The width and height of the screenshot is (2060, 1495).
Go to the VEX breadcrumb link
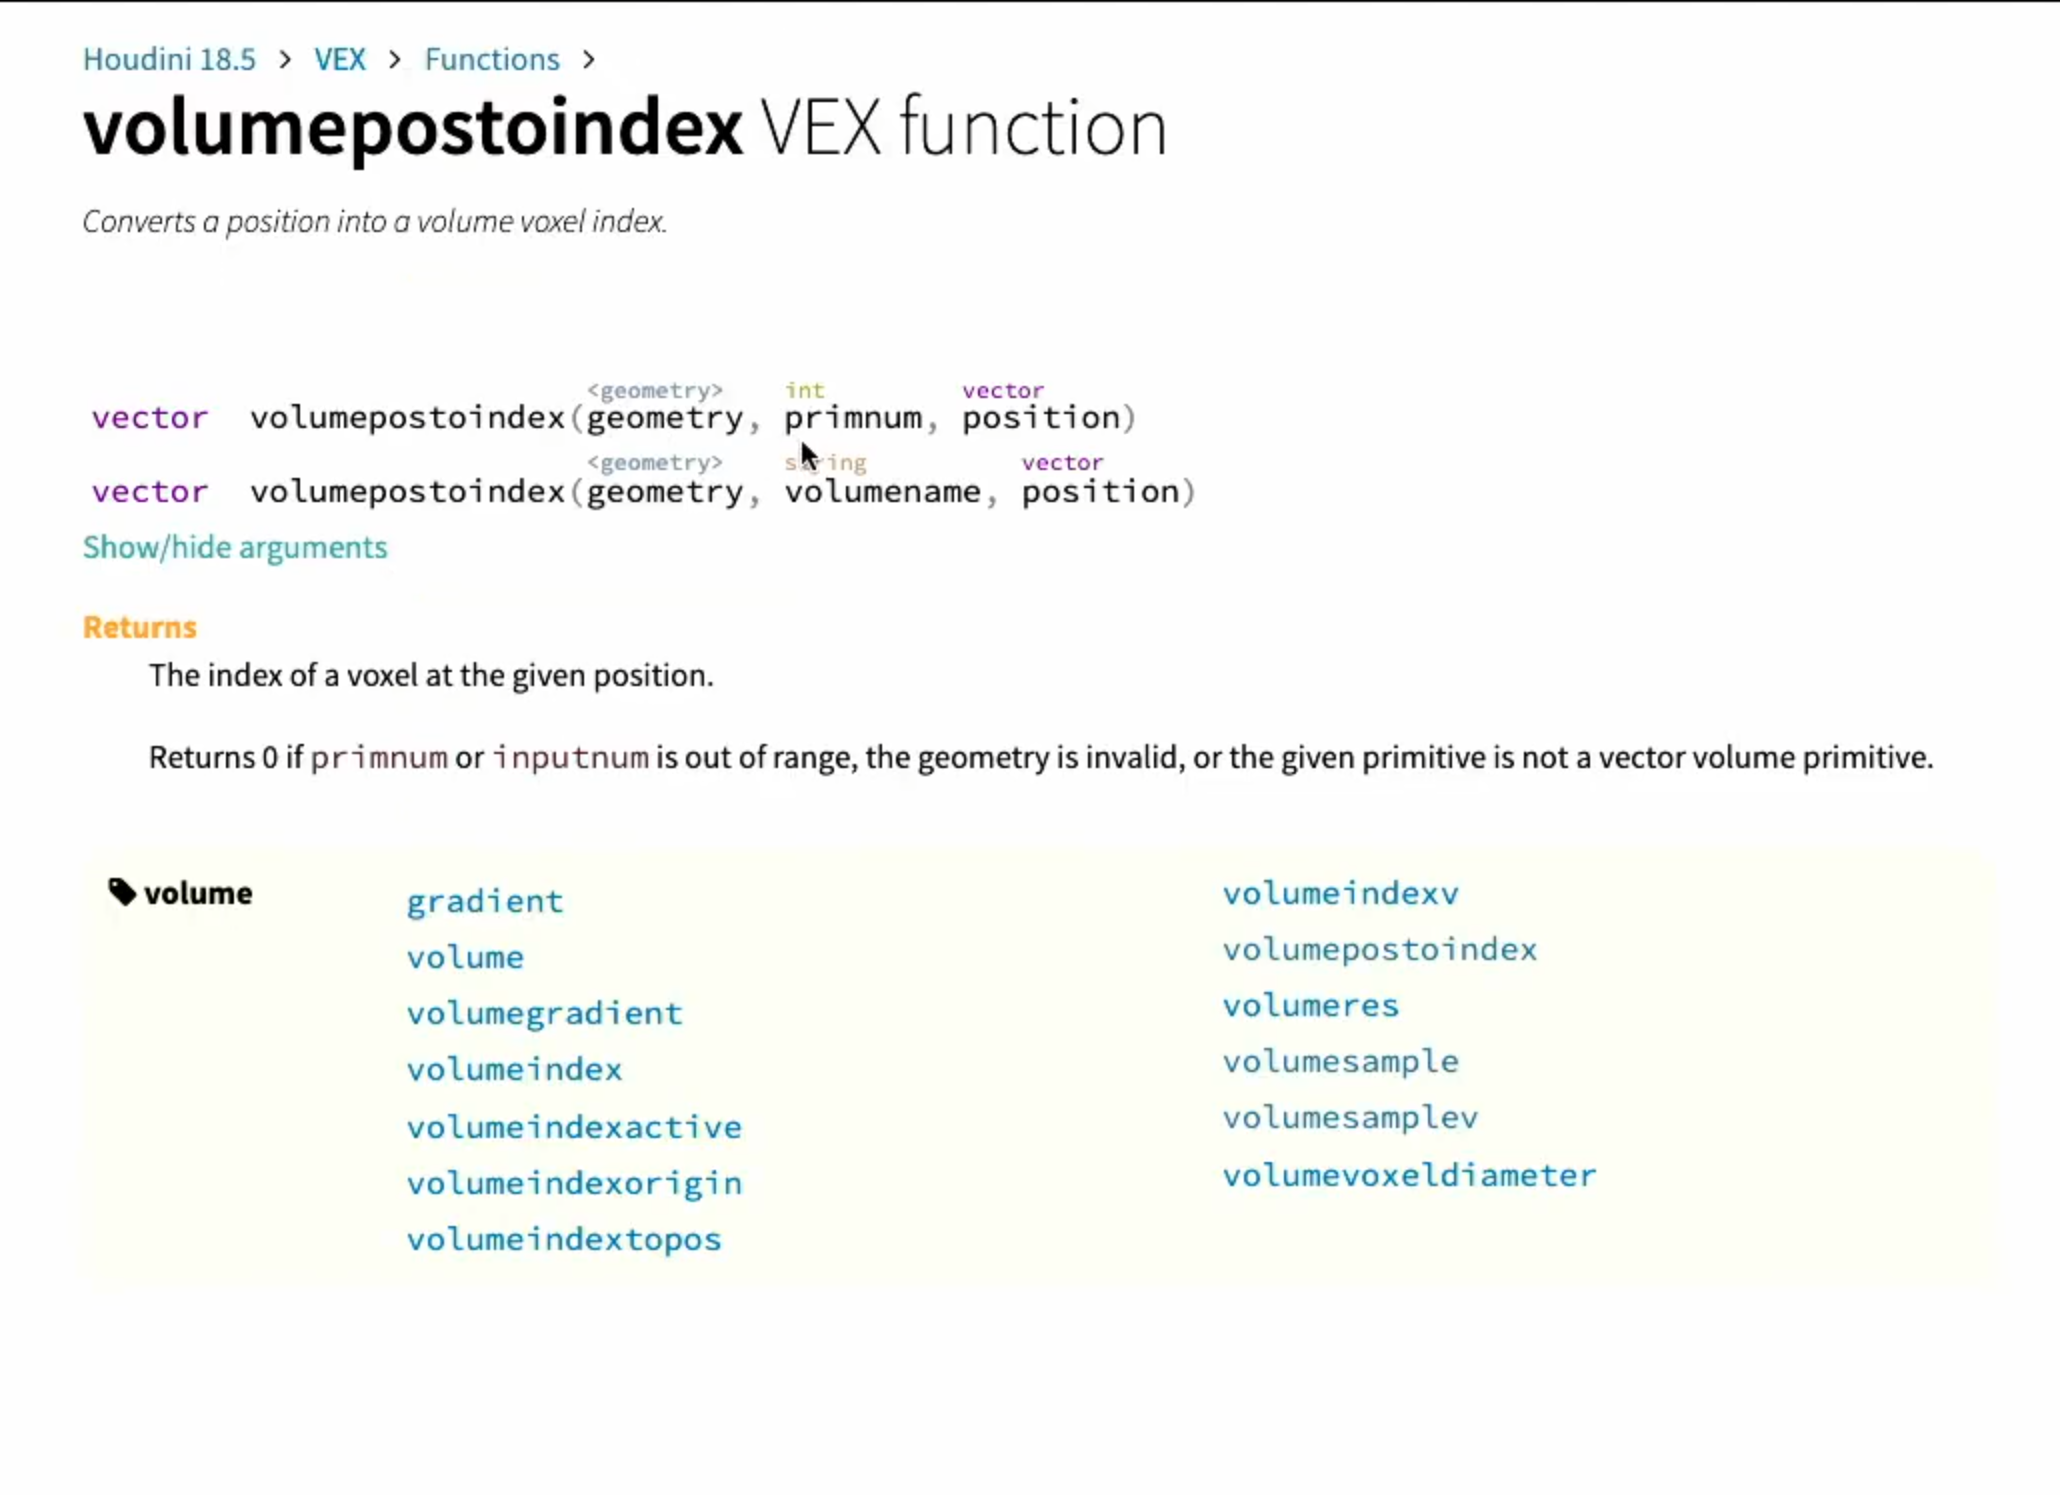tap(340, 59)
